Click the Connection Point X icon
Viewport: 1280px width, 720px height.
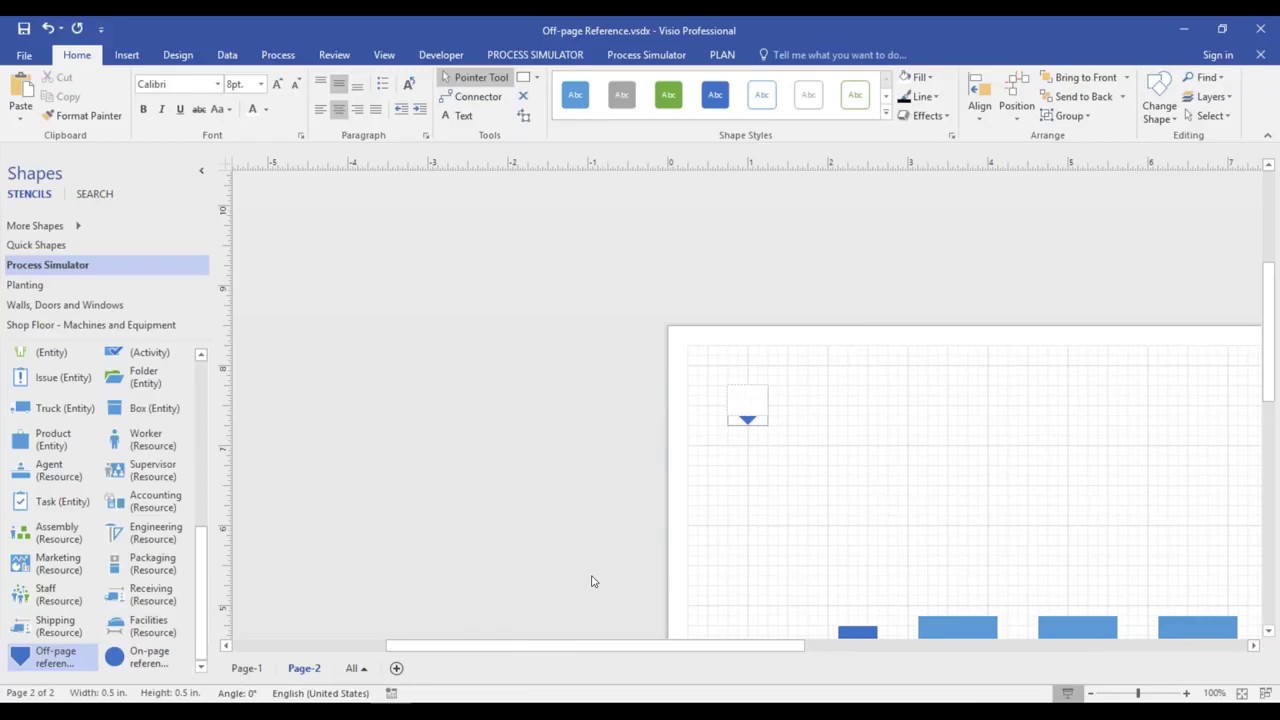523,96
